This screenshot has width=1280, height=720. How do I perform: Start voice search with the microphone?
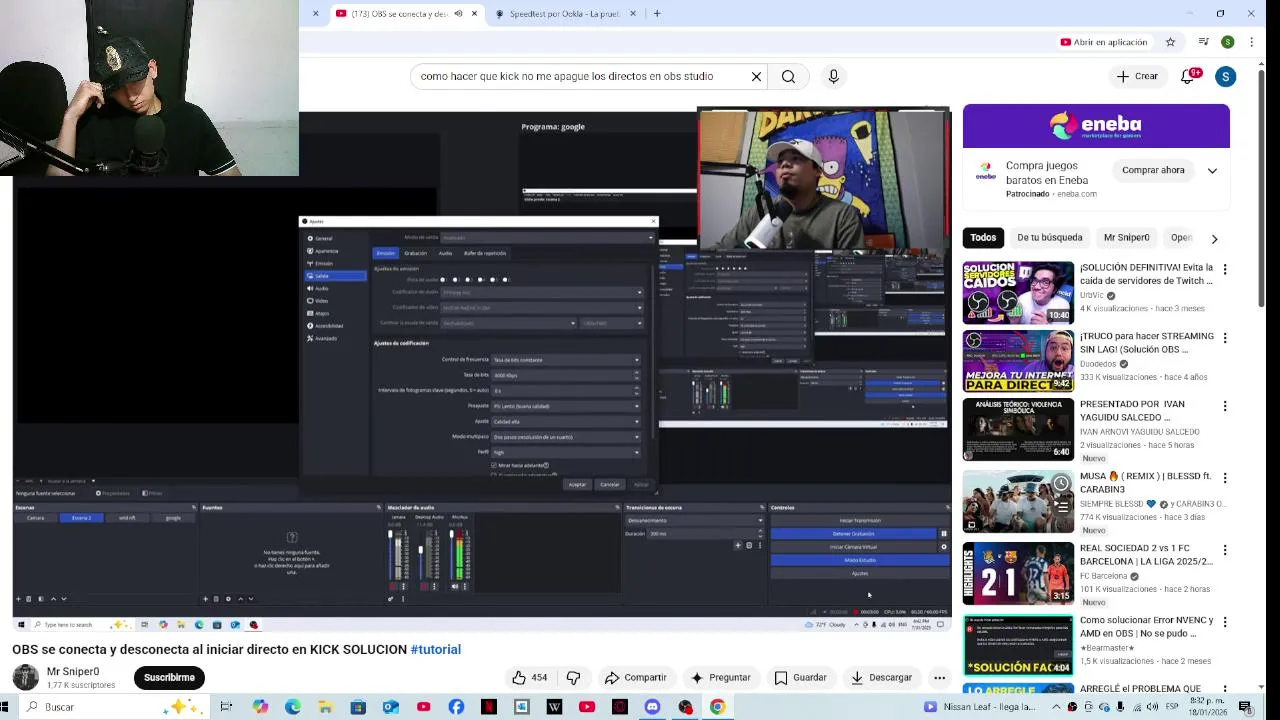833,76
